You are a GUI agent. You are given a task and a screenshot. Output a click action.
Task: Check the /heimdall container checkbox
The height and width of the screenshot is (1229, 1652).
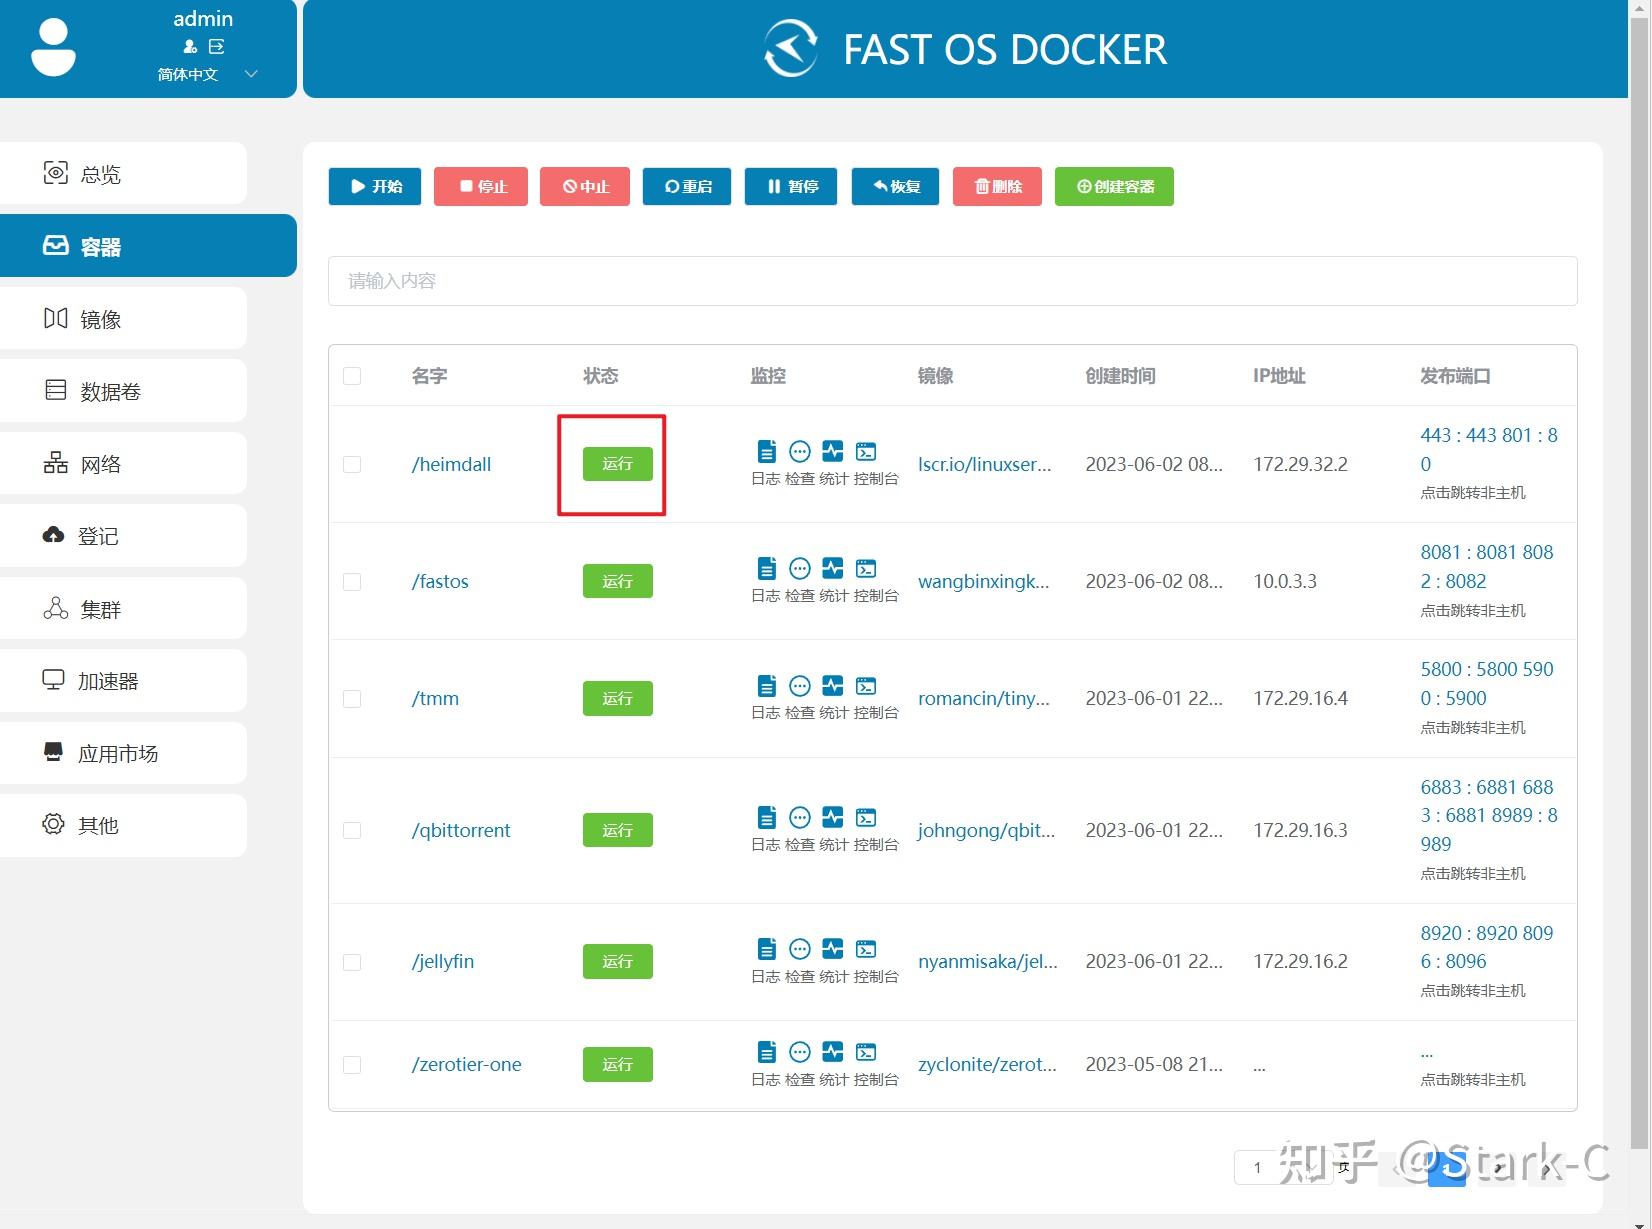click(351, 464)
